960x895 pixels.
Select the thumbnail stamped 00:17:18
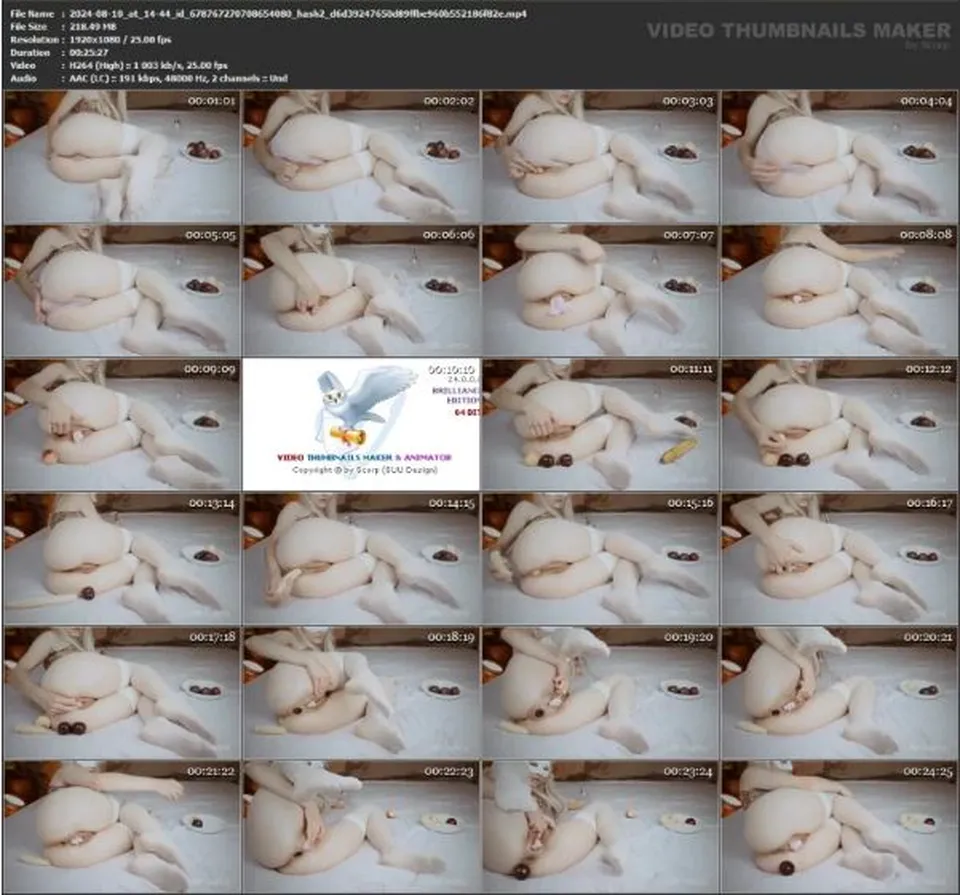(x=122, y=693)
